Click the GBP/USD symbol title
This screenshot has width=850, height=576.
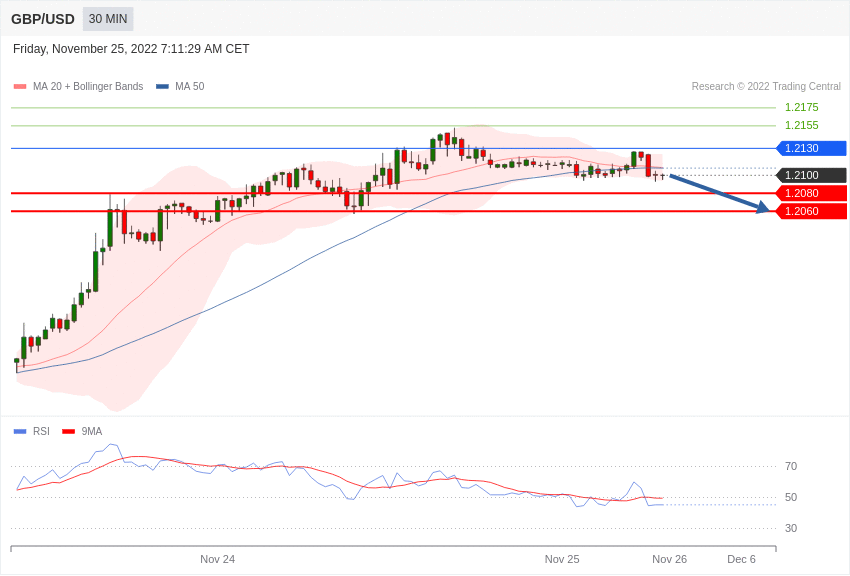point(43,20)
